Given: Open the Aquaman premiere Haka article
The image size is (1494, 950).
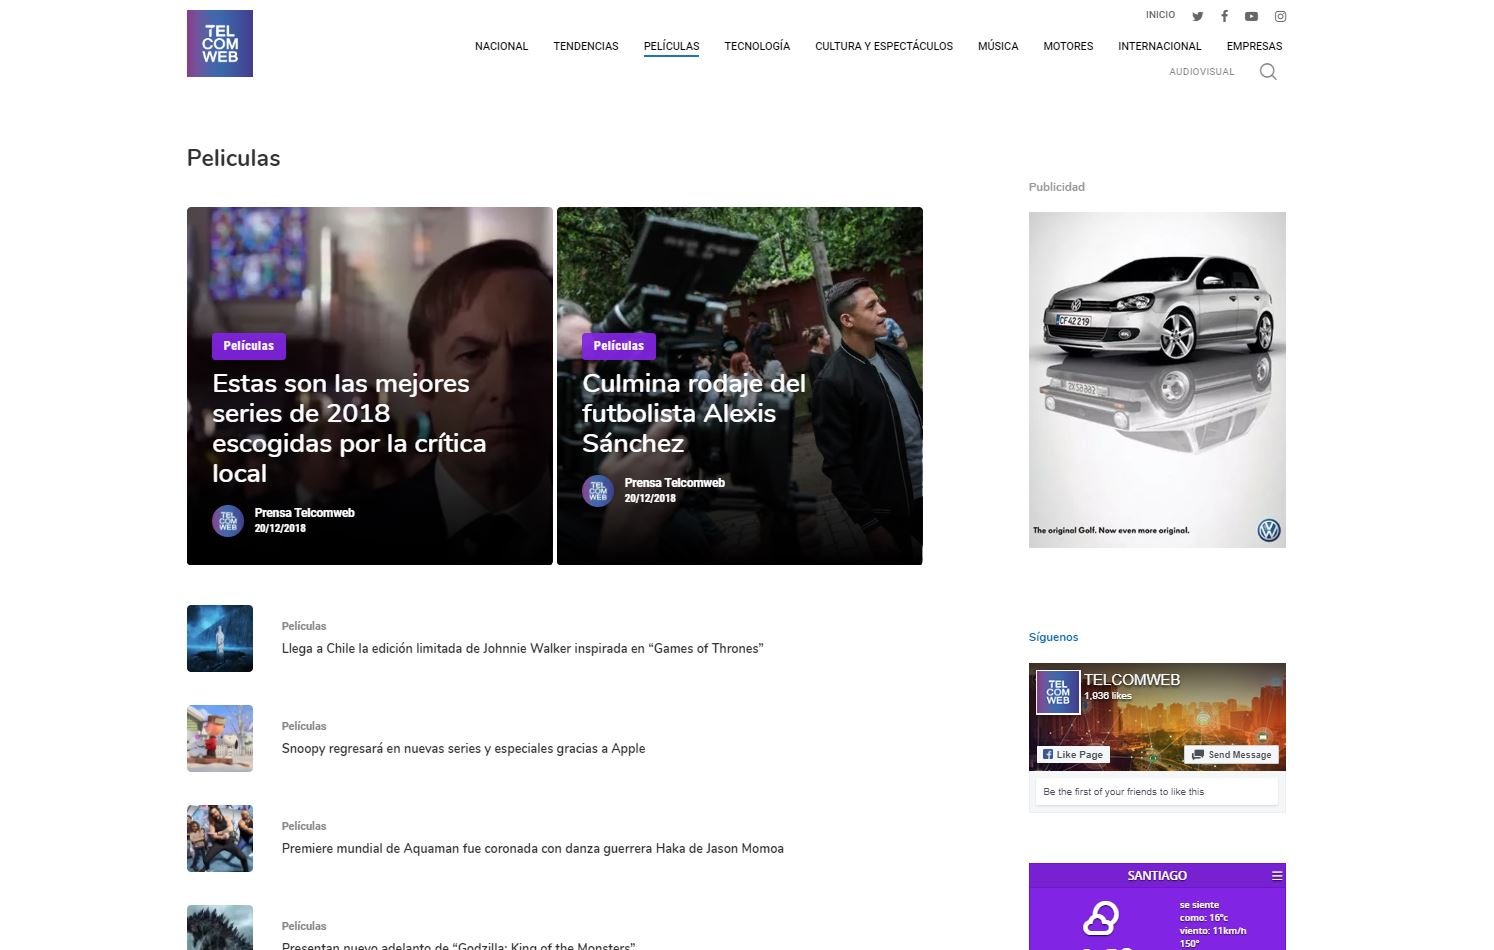Looking at the screenshot, I should pyautogui.click(x=532, y=848).
